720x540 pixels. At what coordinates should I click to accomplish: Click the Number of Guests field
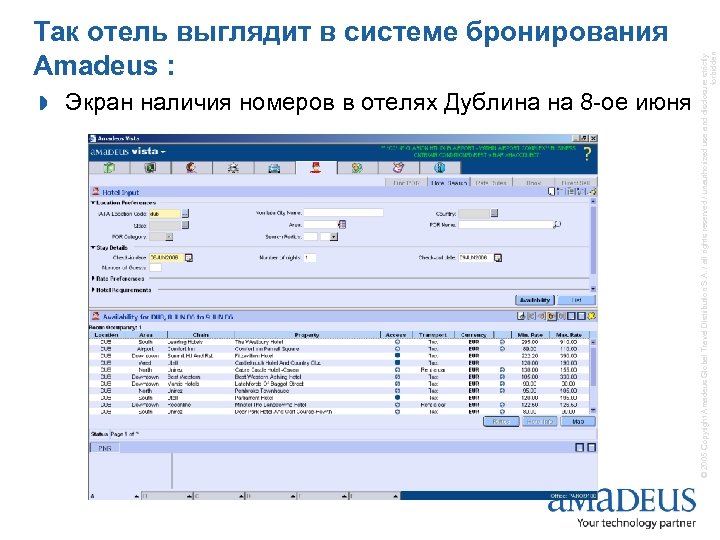[x=155, y=268]
